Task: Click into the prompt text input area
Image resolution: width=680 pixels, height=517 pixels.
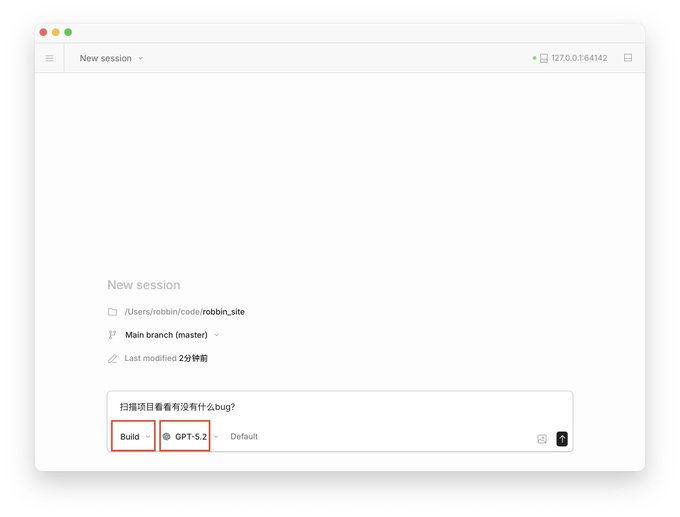Action: 340,407
